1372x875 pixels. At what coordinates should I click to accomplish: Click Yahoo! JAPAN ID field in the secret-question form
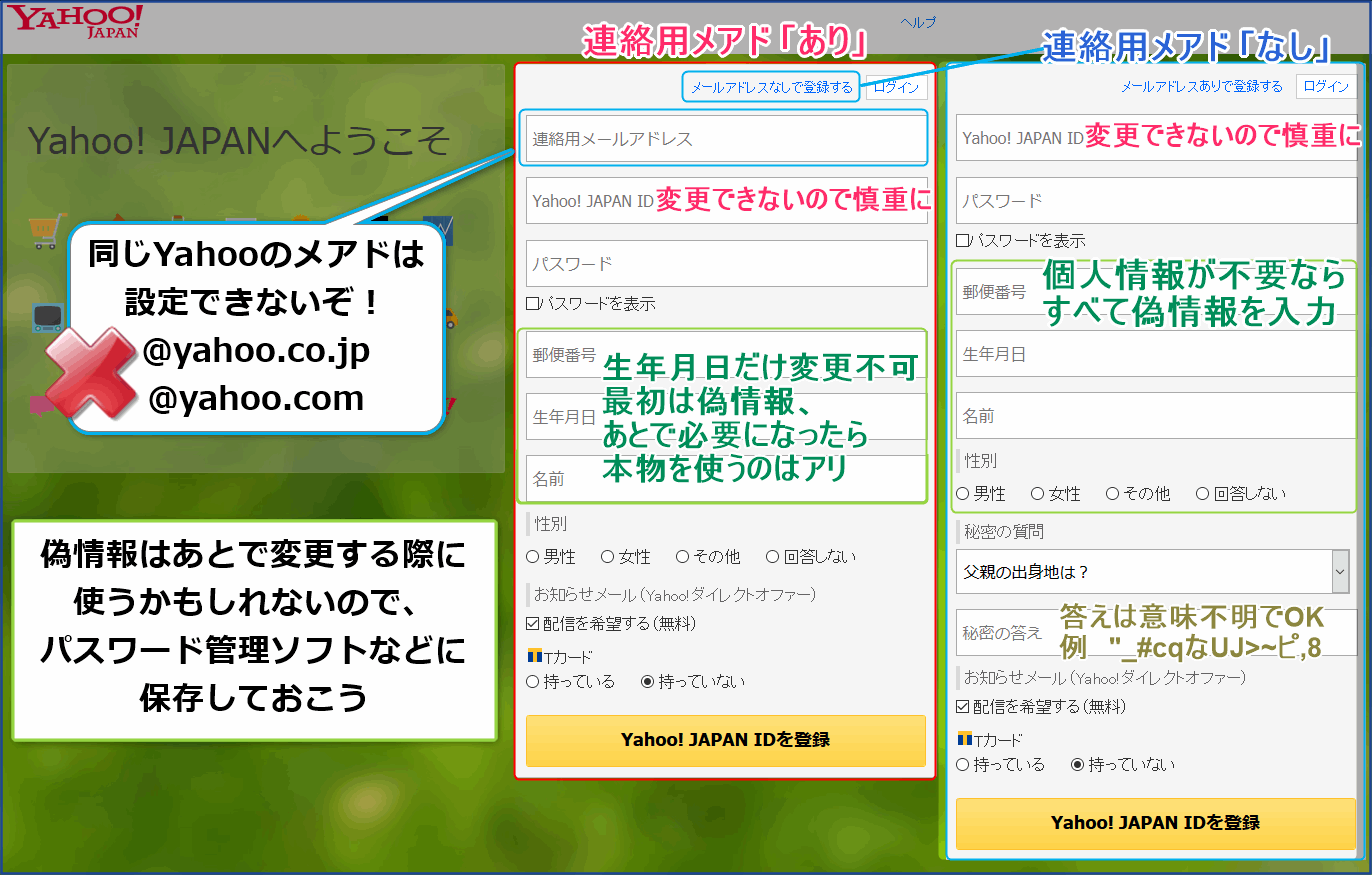point(1156,138)
